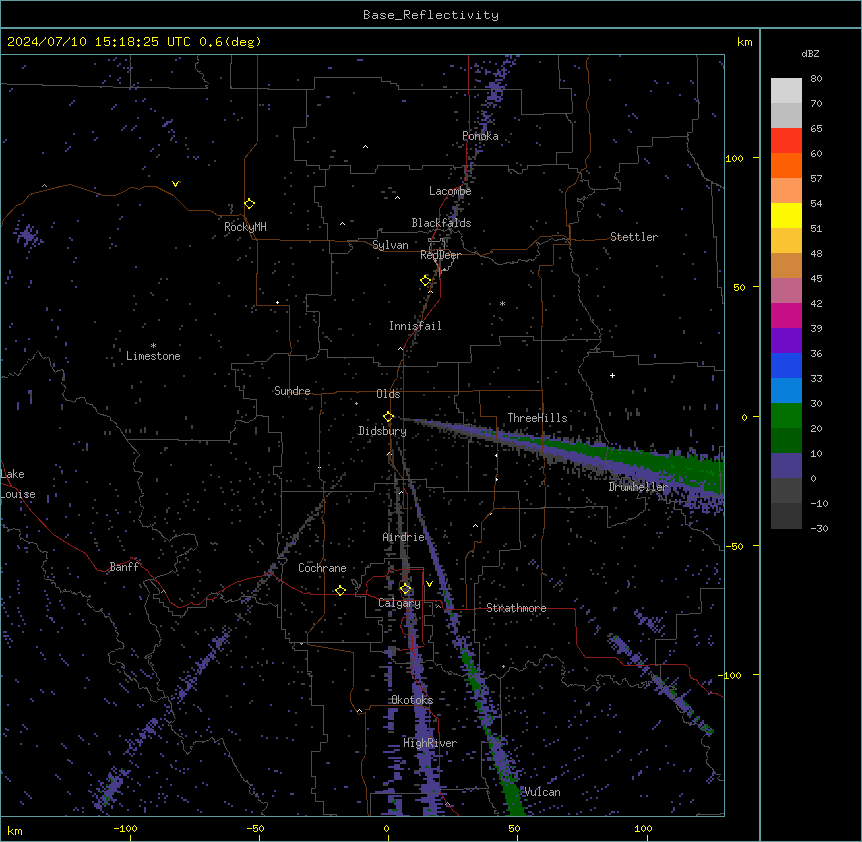
Task: Click the Stettler label
Action: pyautogui.click(x=634, y=237)
